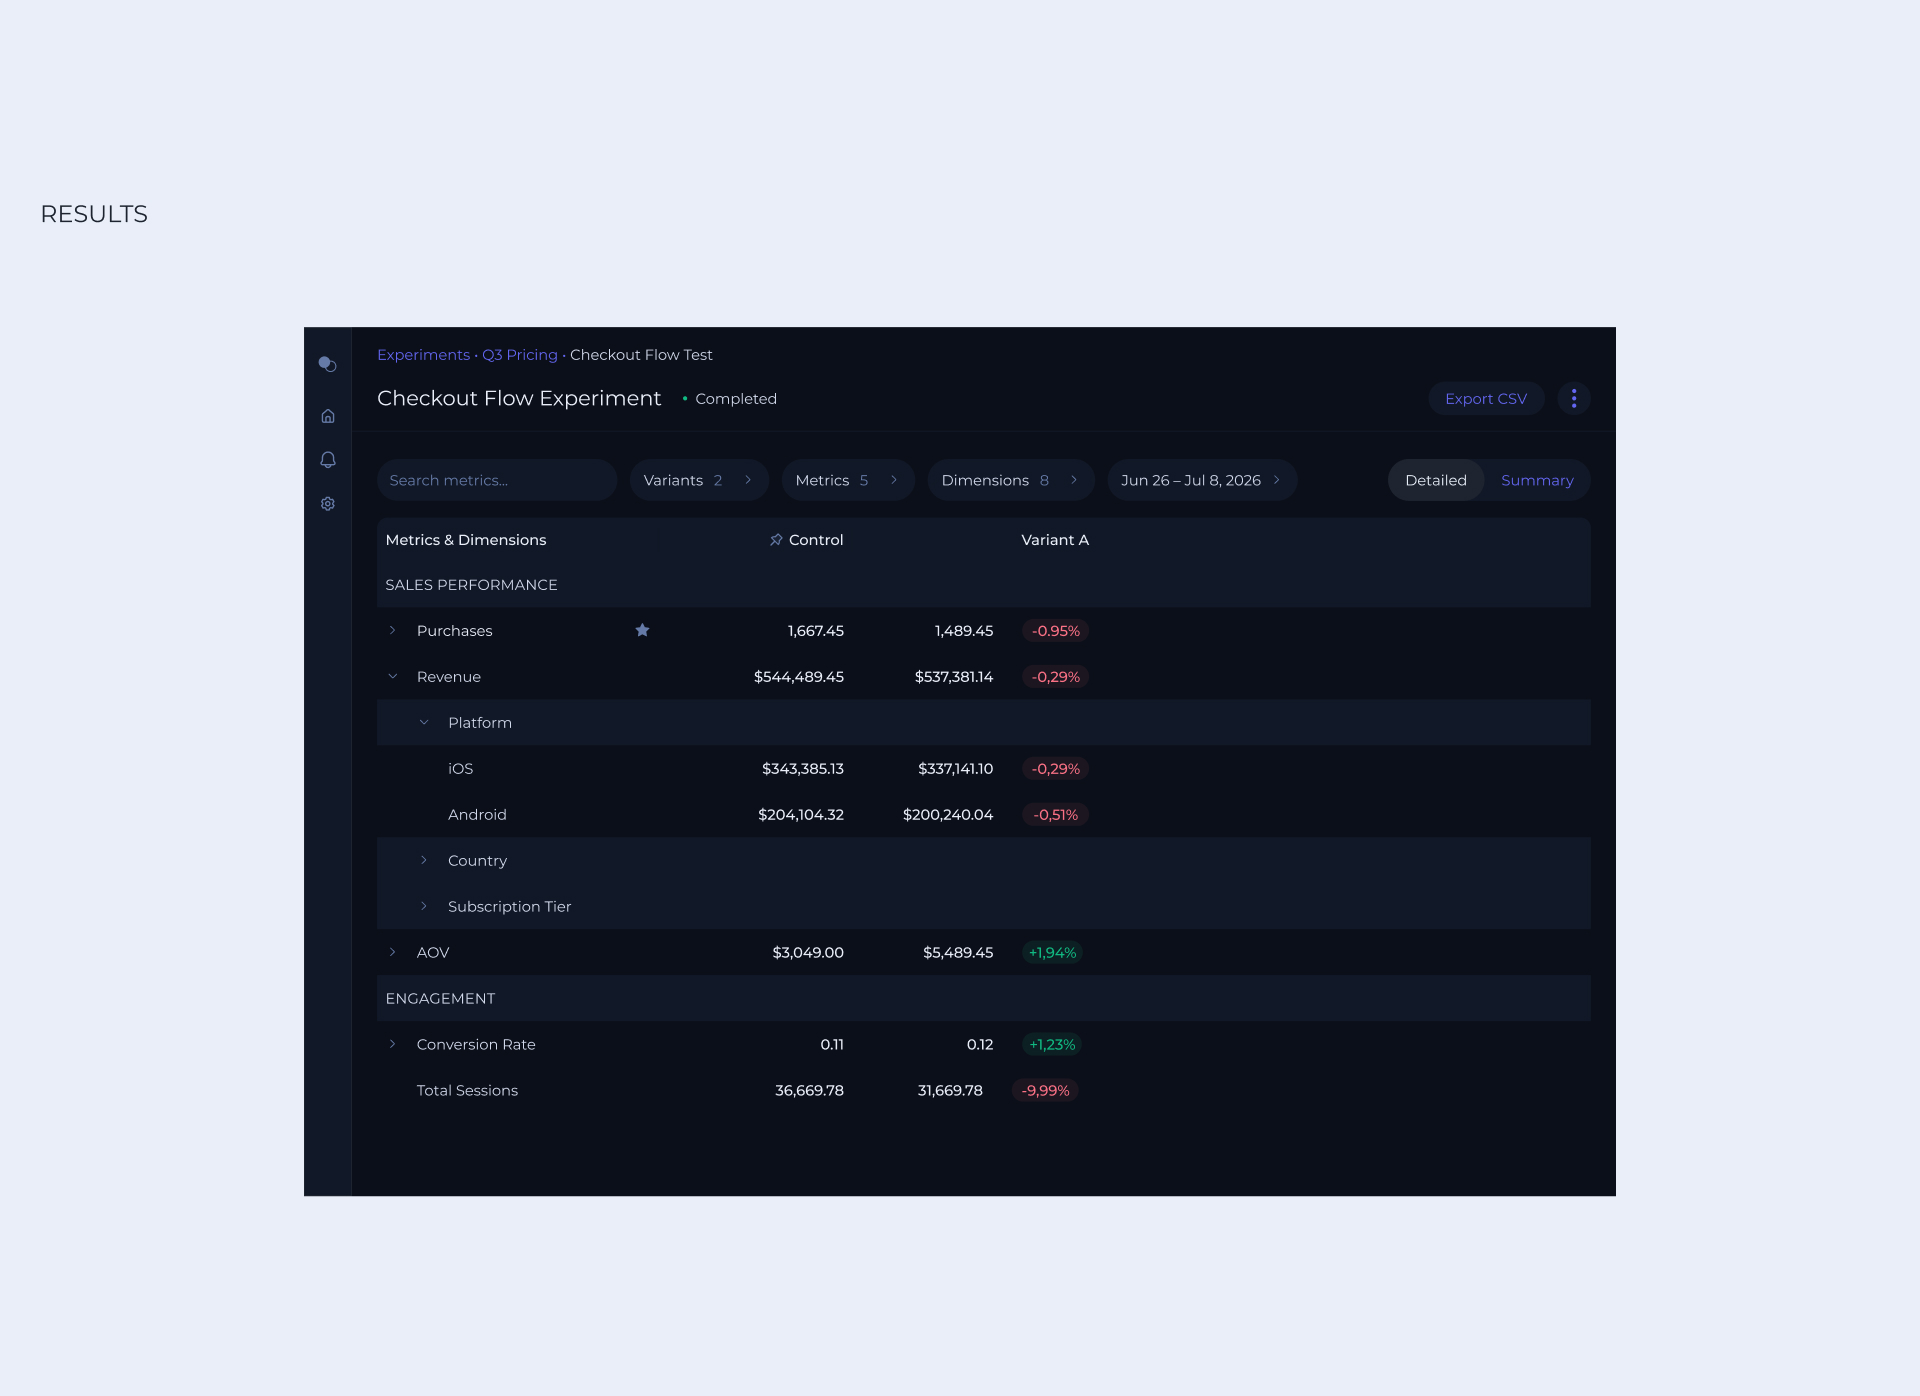The width and height of the screenshot is (1920, 1396).
Task: Open the Jun 26 – Jul 8 date range picker
Action: pyautogui.click(x=1199, y=480)
